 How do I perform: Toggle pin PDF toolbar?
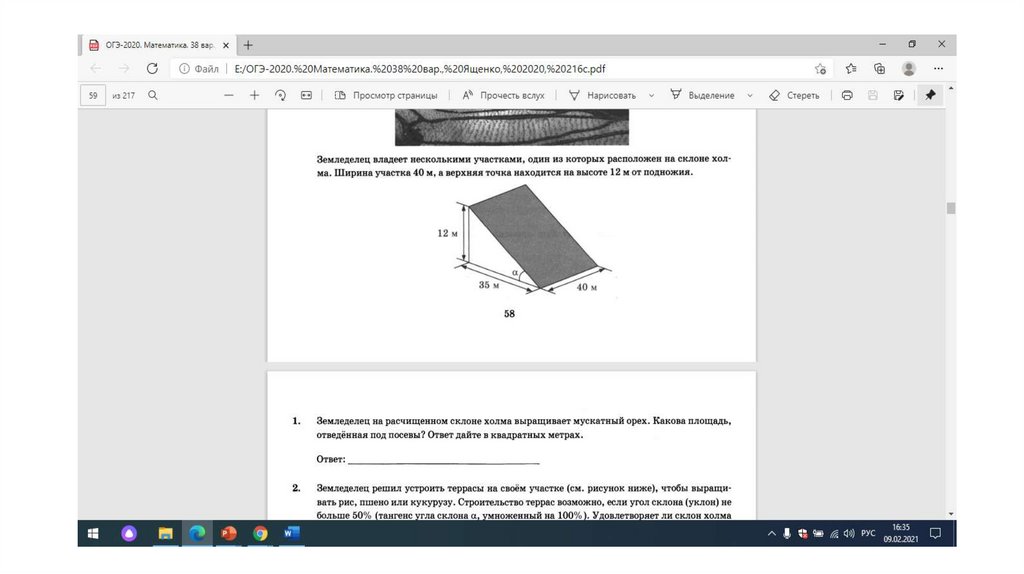point(930,95)
